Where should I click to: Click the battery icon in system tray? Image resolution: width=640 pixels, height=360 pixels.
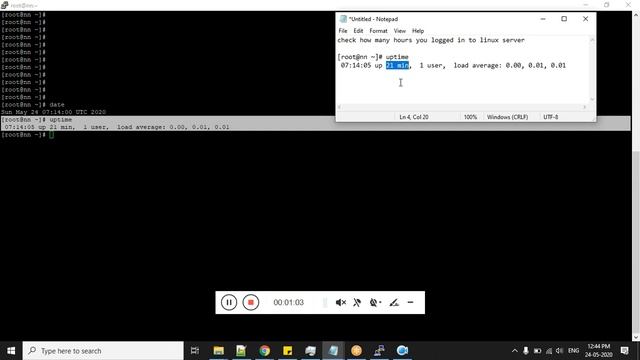(x=538, y=351)
